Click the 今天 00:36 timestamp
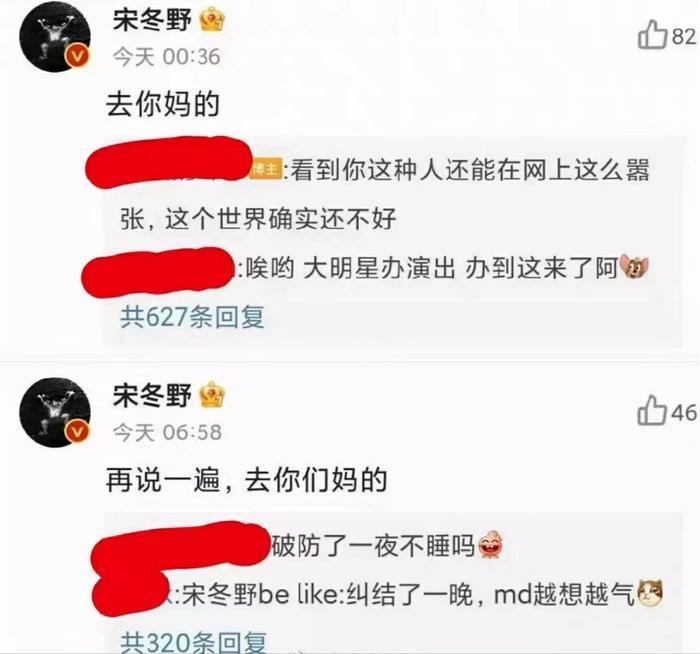 click(167, 57)
